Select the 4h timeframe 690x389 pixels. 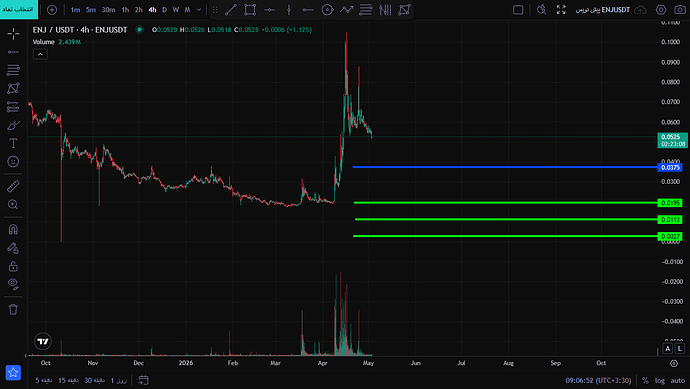click(152, 10)
